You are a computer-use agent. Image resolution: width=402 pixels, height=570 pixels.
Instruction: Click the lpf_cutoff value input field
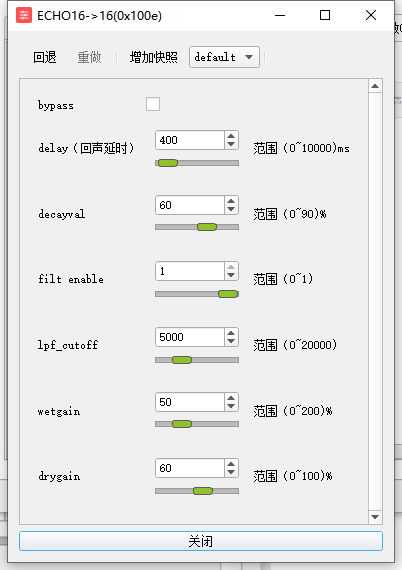[190, 337]
